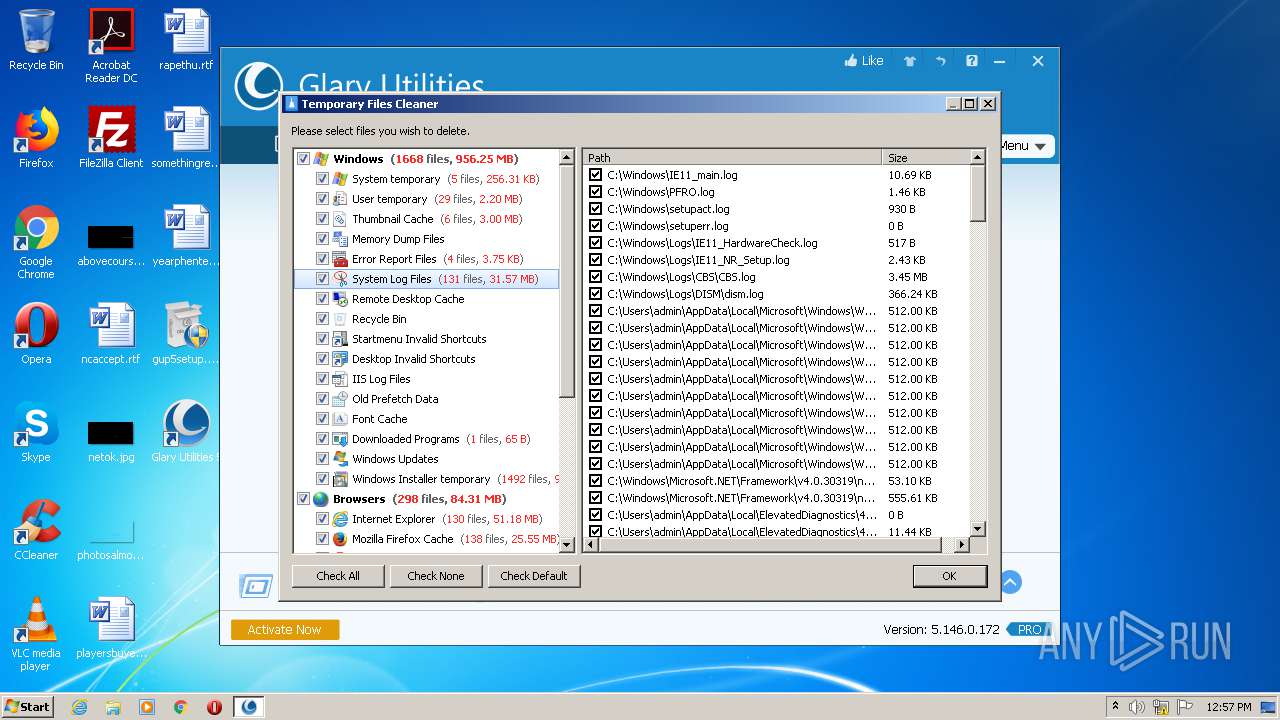
Task: Click the Activate Now button
Action: pyautogui.click(x=285, y=630)
